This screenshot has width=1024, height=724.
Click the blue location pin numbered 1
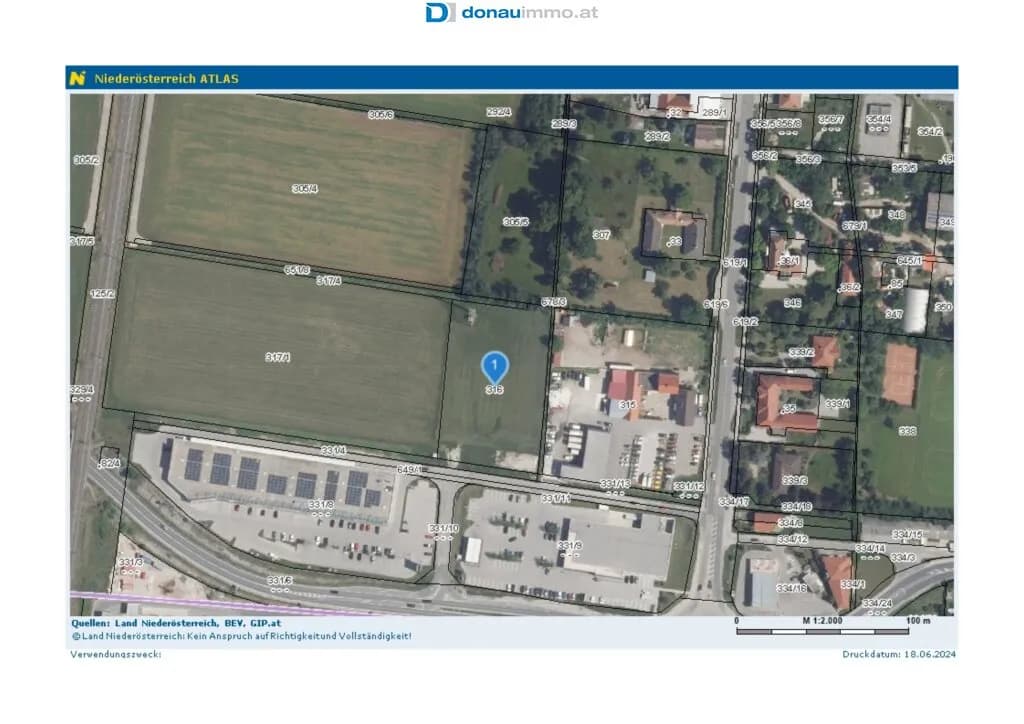click(x=494, y=368)
